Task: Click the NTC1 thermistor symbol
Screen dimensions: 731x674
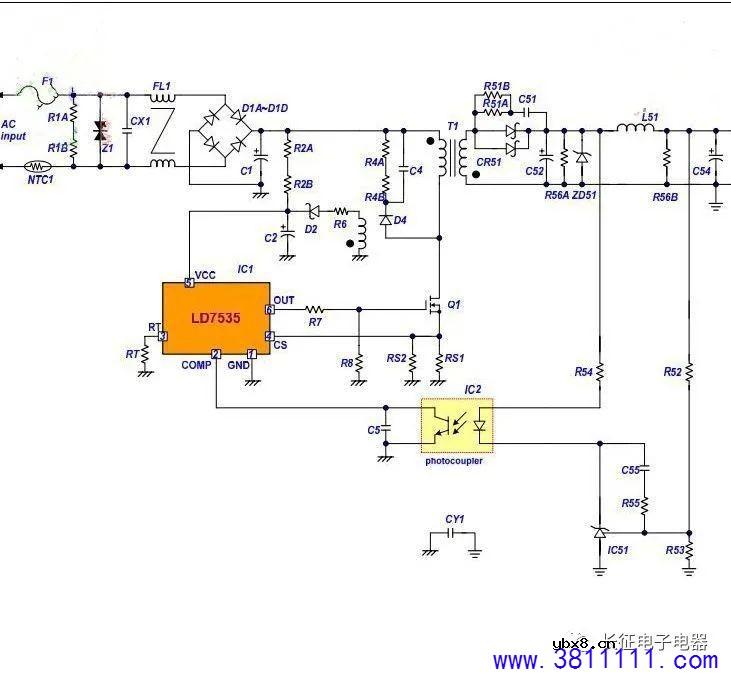Action: [37, 166]
